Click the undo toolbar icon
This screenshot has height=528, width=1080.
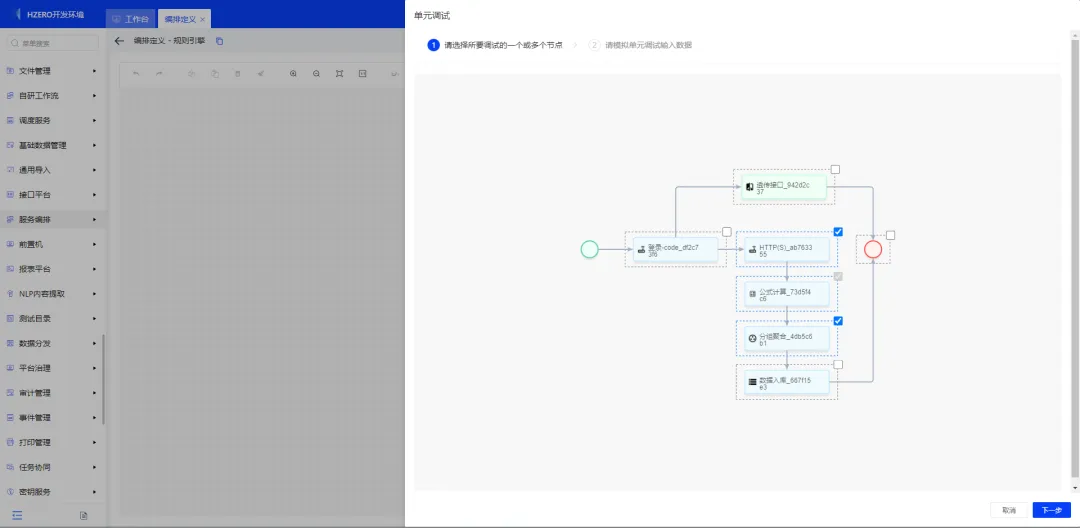(x=136, y=74)
